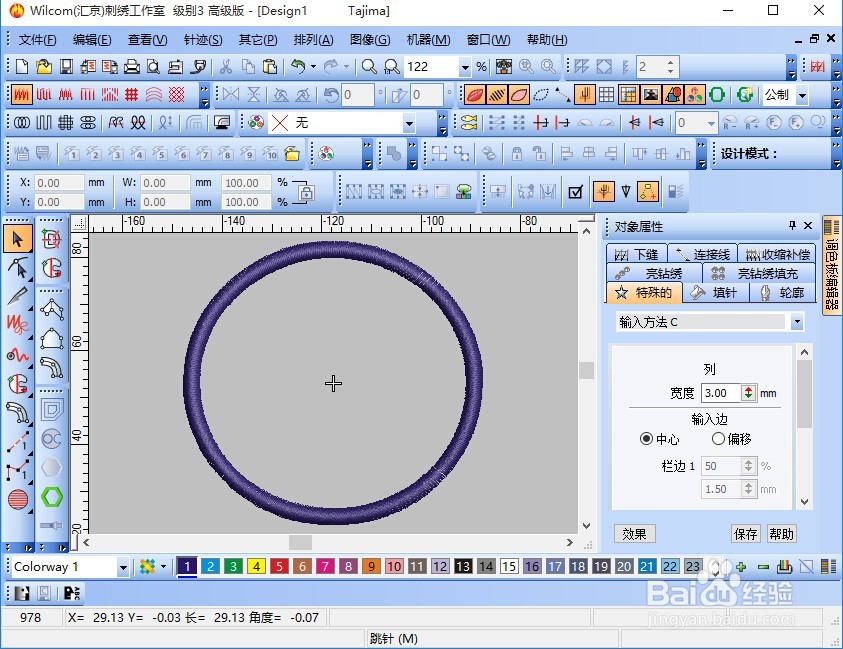Open the color palette icon dropdown arrow

click(x=163, y=566)
